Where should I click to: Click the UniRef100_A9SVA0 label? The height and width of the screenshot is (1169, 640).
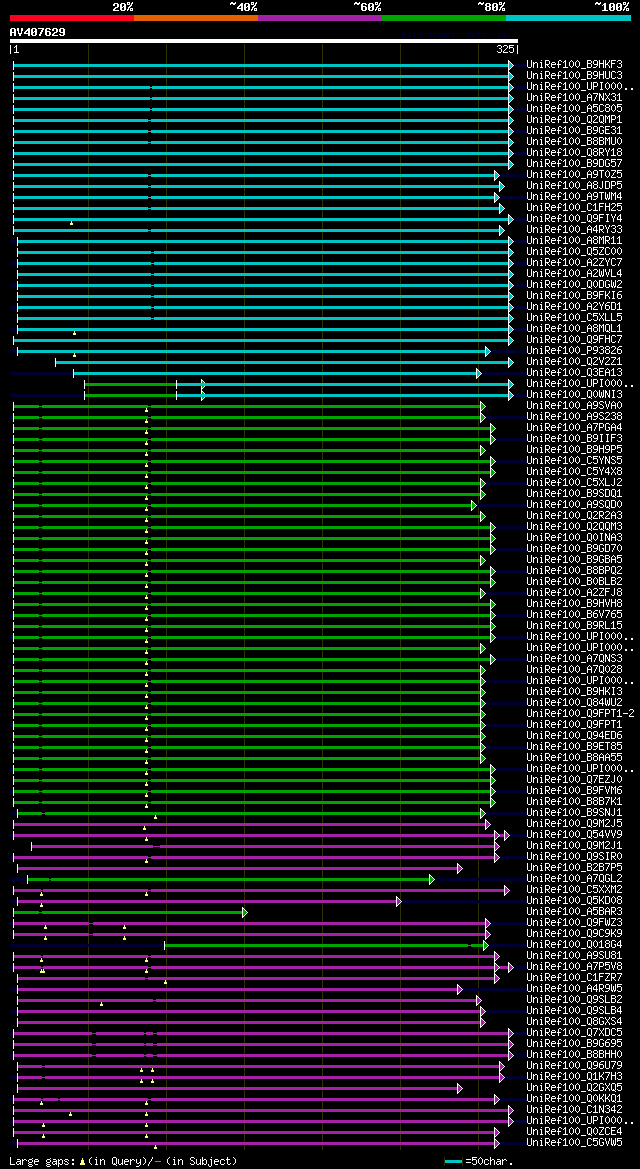point(574,406)
